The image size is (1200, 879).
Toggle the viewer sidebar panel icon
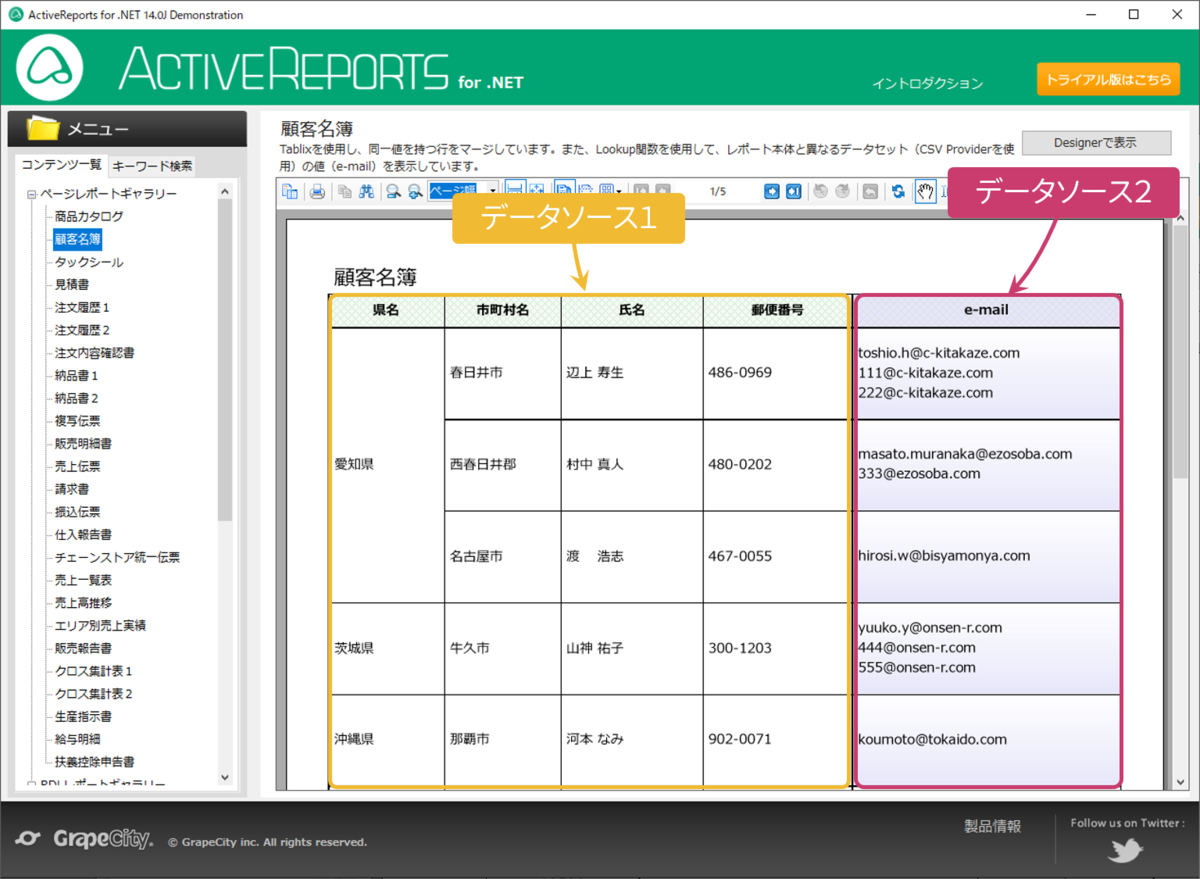290,191
